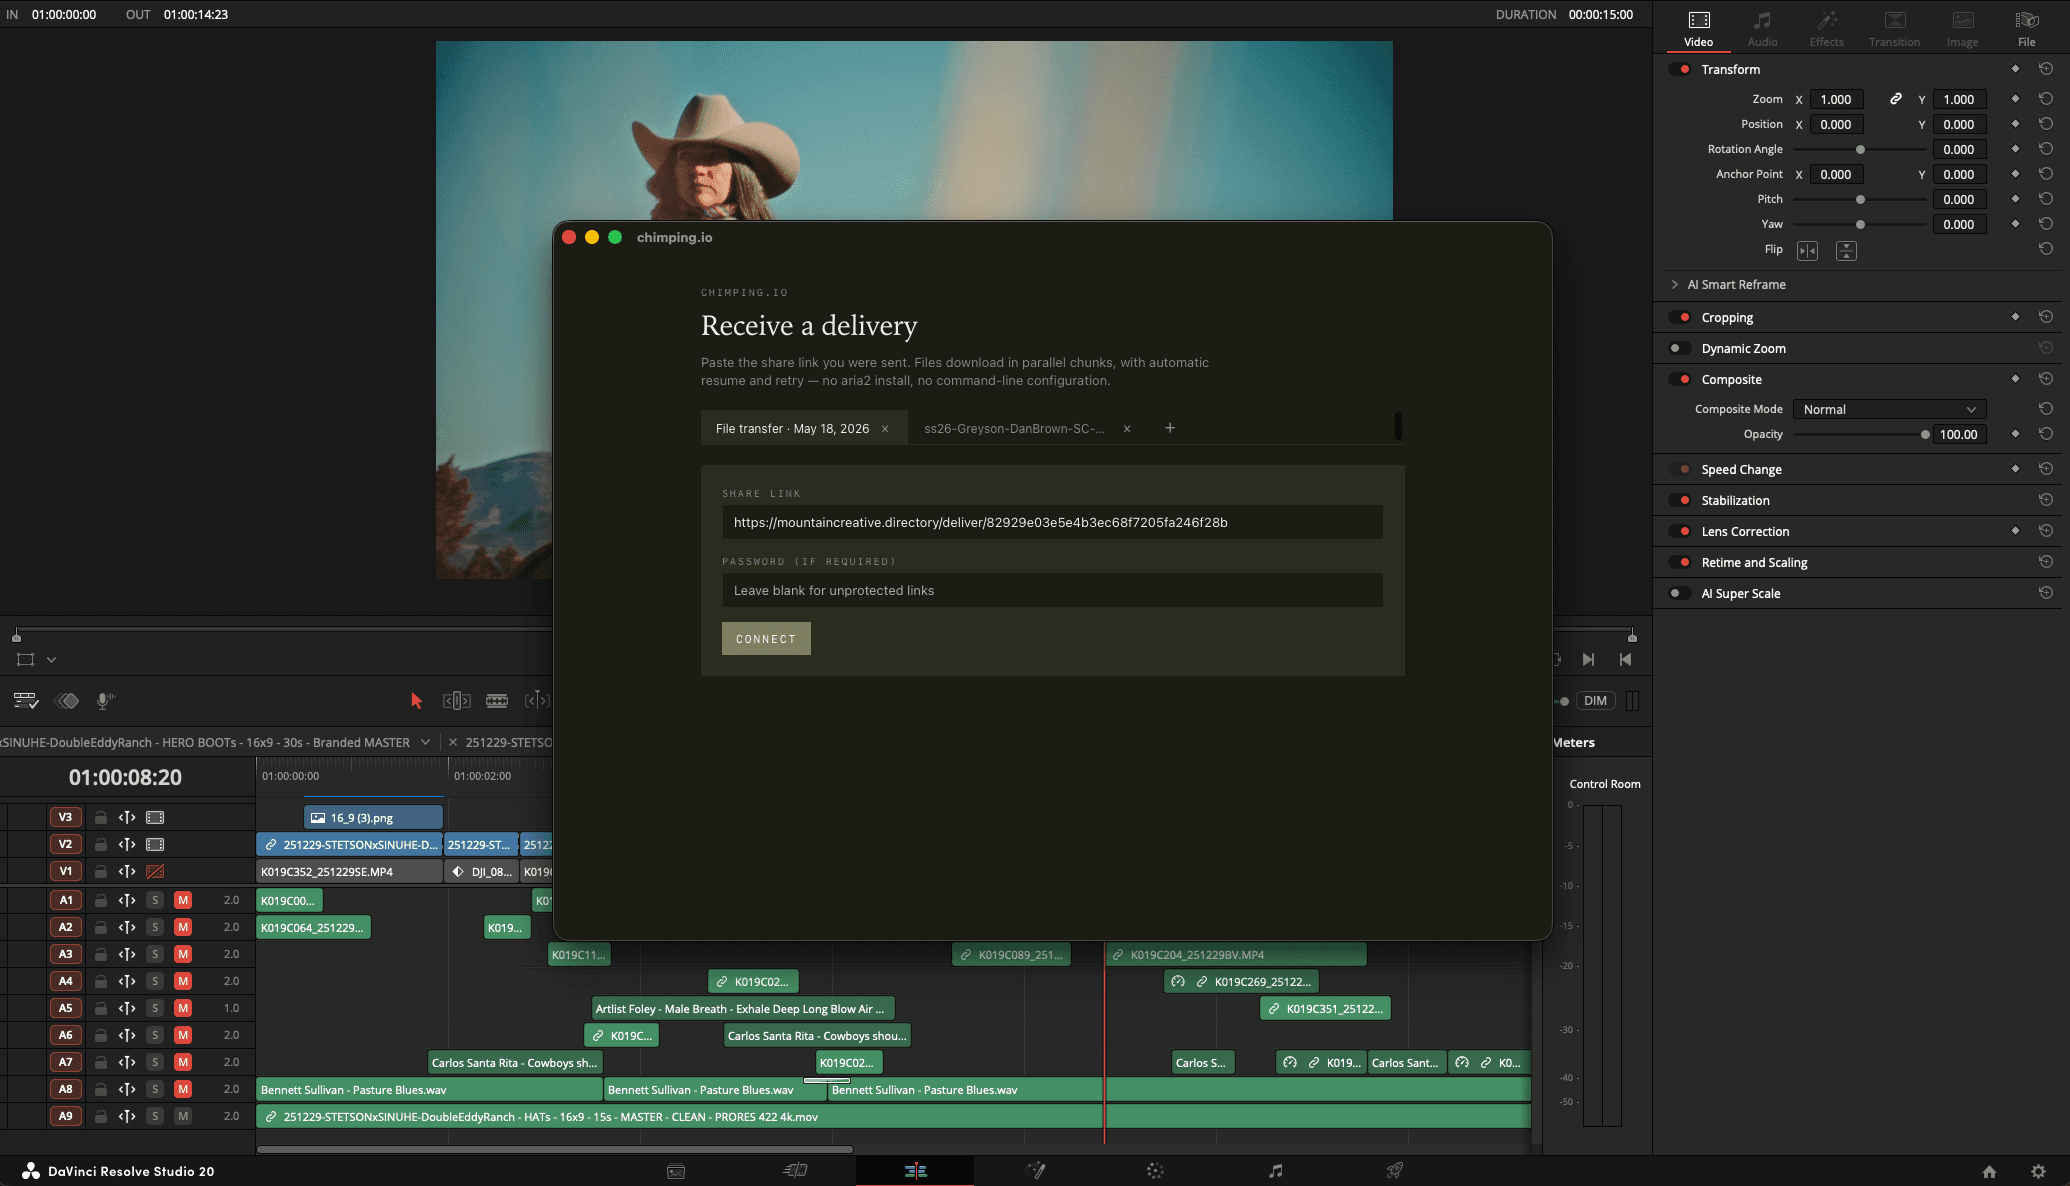Image resolution: width=2070 pixels, height=1186 pixels.
Task: Click the keyframe diamonds toolbar icon
Action: [x=67, y=701]
